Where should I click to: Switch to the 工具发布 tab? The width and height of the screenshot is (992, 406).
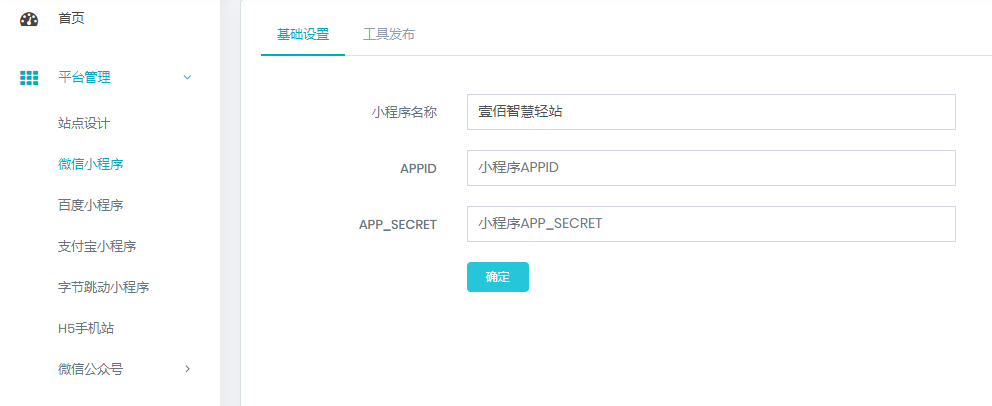coord(389,34)
